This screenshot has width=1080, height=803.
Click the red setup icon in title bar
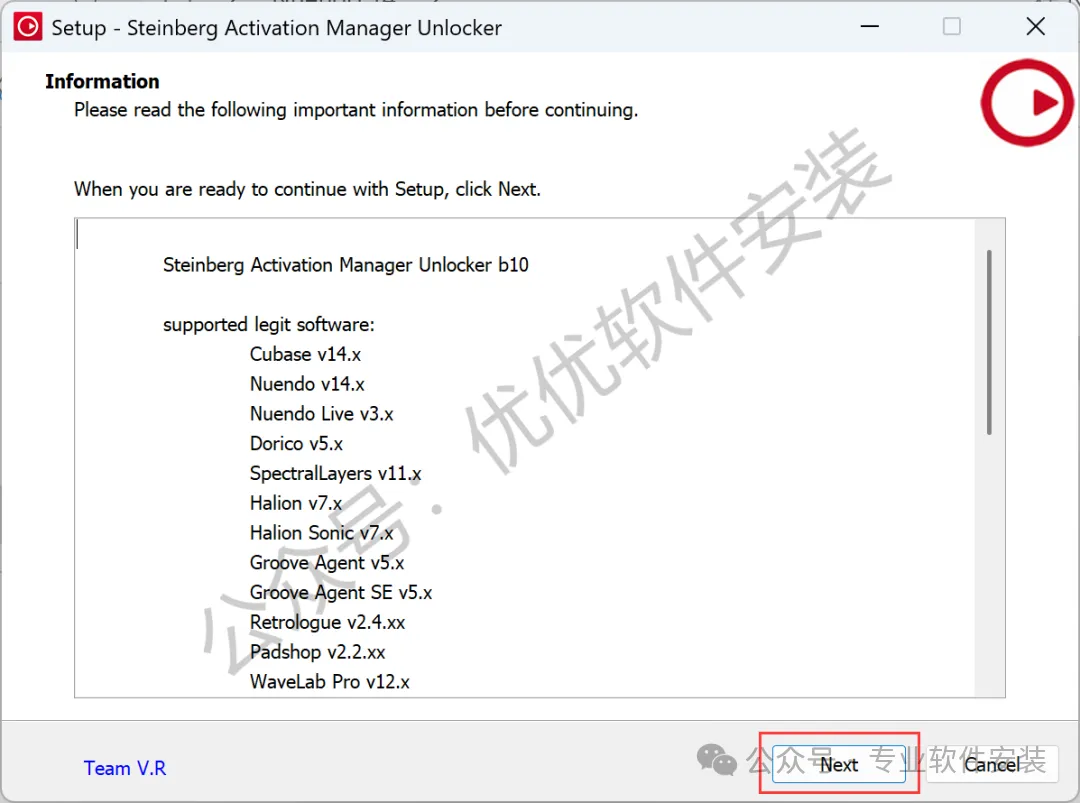28,27
